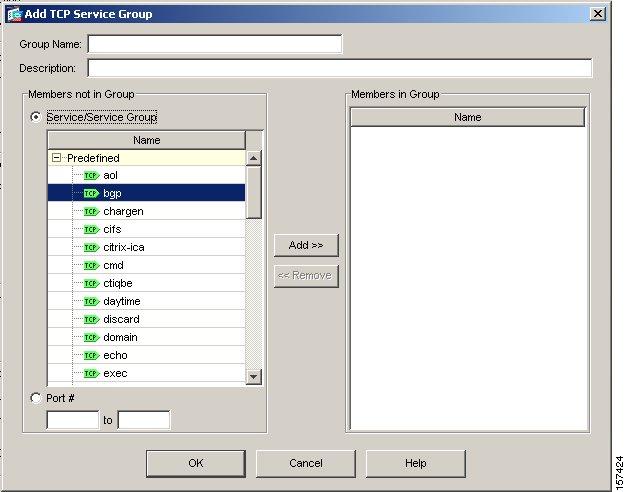Viewport: 625px width, 492px height.
Task: Click the ending port number field
Action: tap(144, 420)
